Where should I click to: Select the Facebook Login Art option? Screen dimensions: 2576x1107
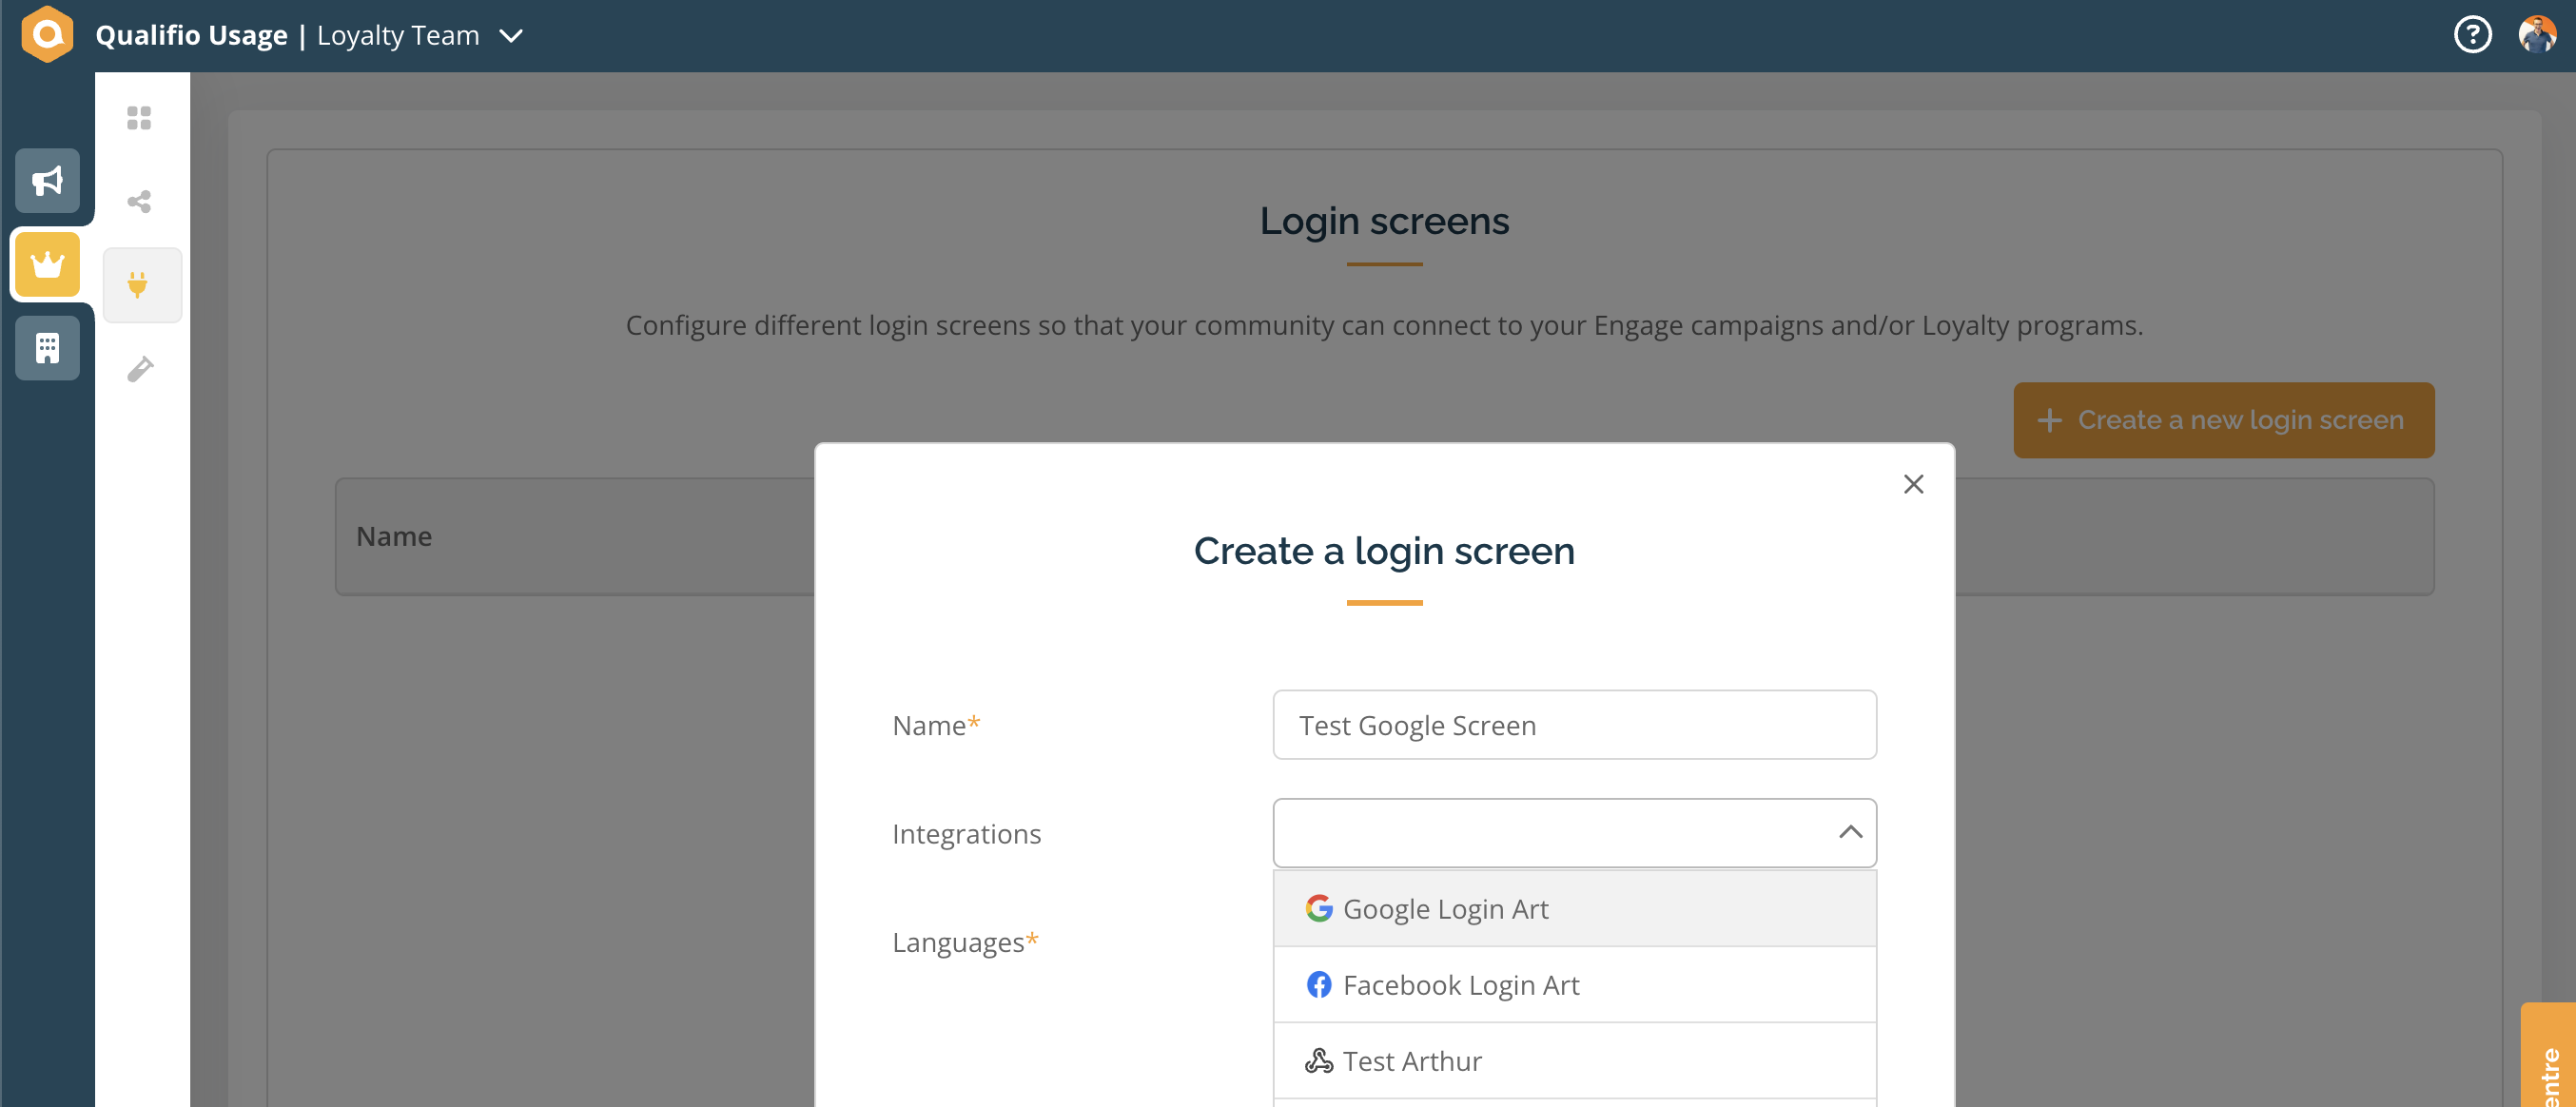[x=1574, y=985]
